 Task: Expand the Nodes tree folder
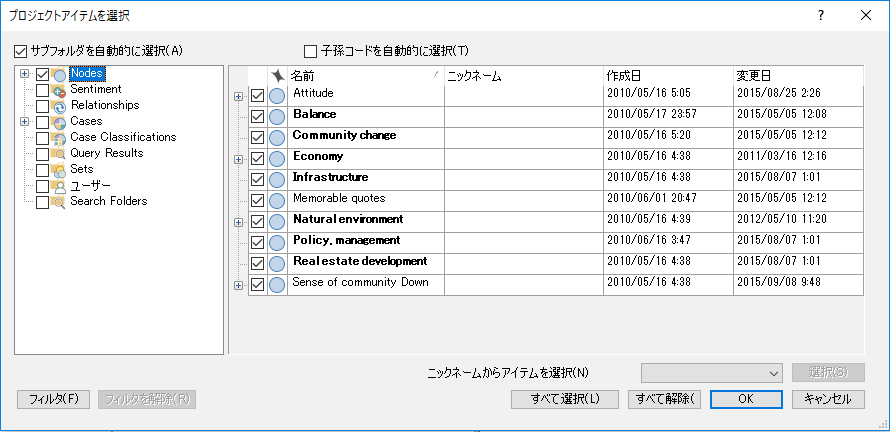click(x=24, y=74)
